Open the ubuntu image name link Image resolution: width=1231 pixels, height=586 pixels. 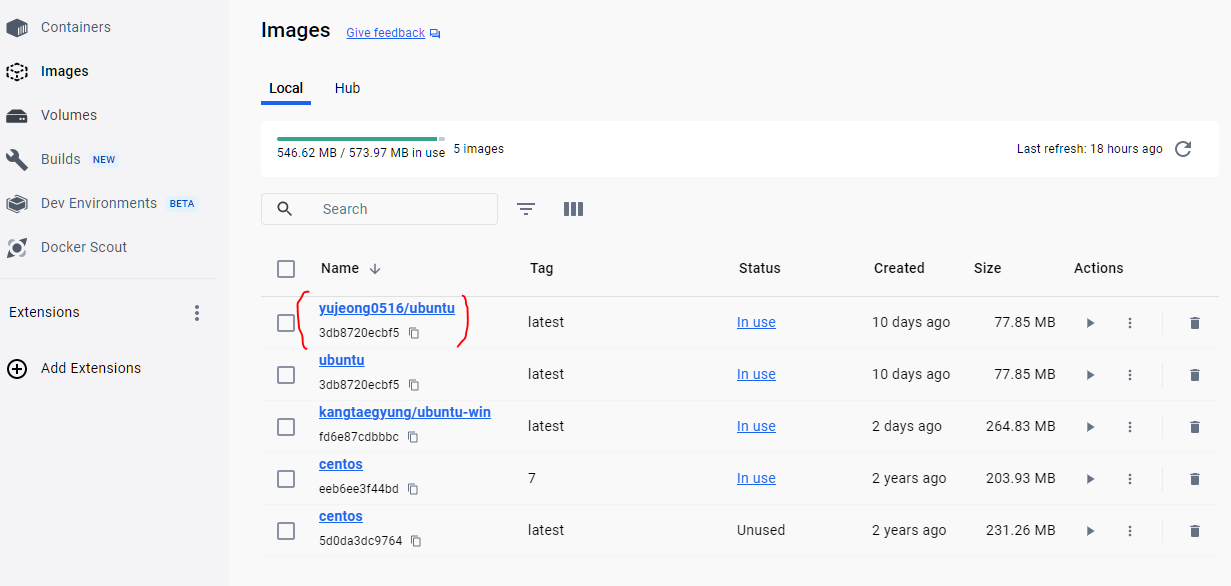click(x=342, y=360)
